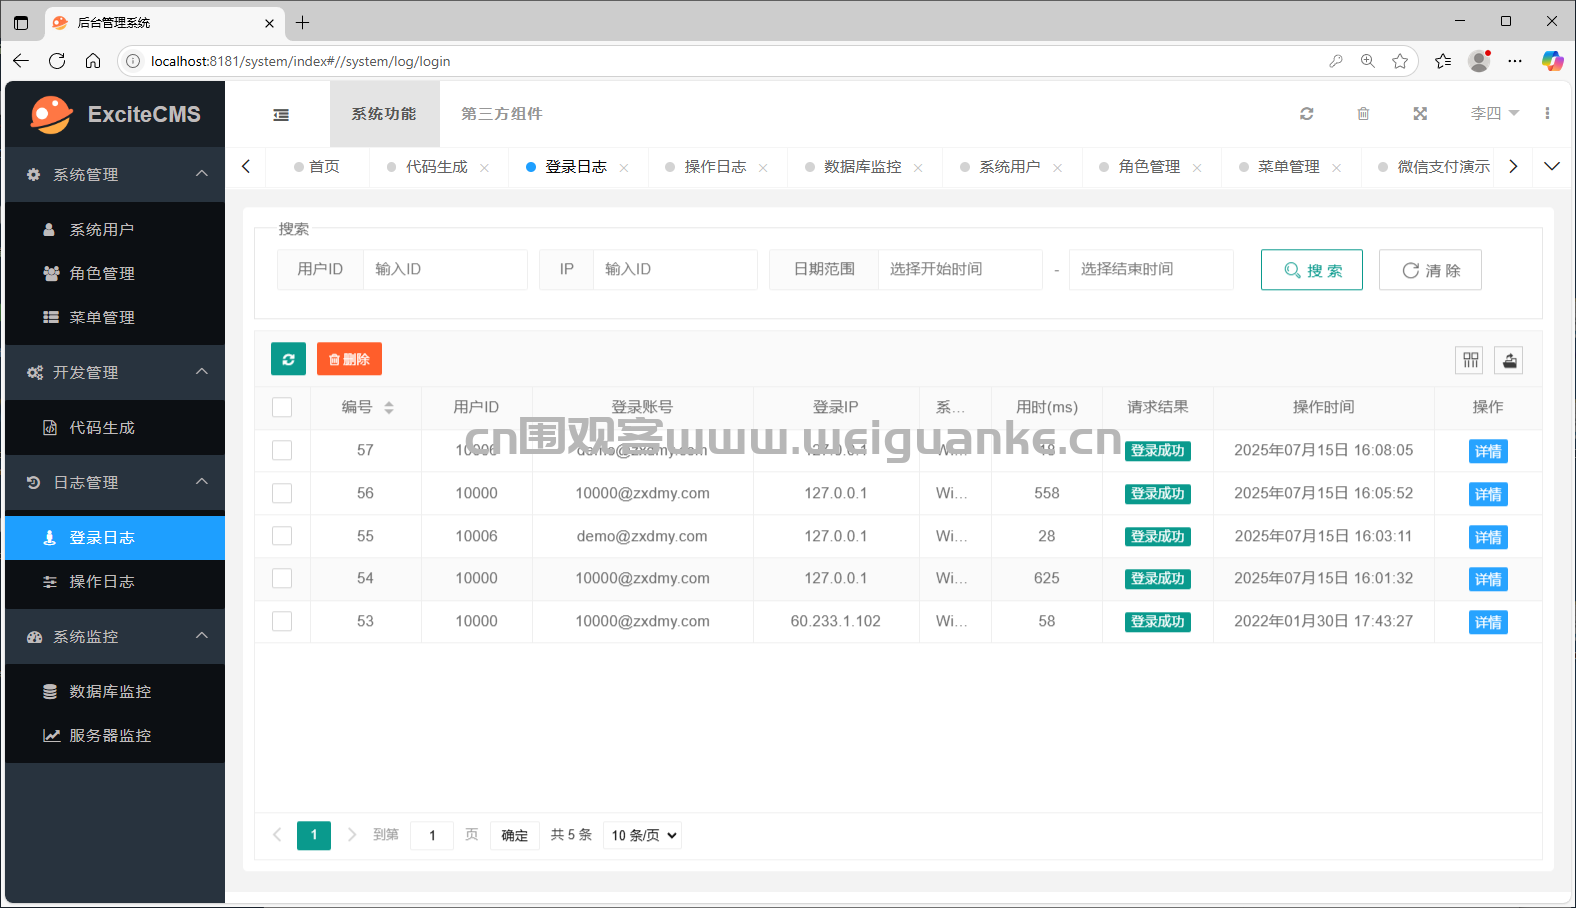This screenshot has width=1576, height=908.
Task: Select 代码生成 in the sidebar
Action: (x=115, y=427)
